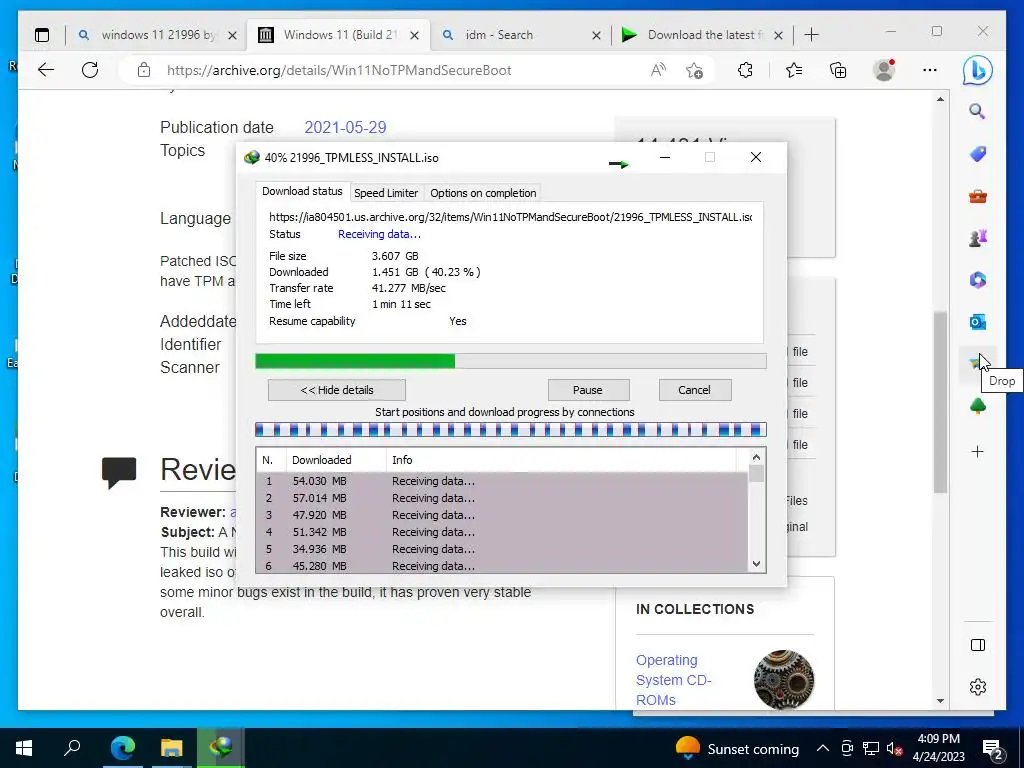Image resolution: width=1024 pixels, height=768 pixels.
Task: Open Favorites list icon
Action: 793,70
